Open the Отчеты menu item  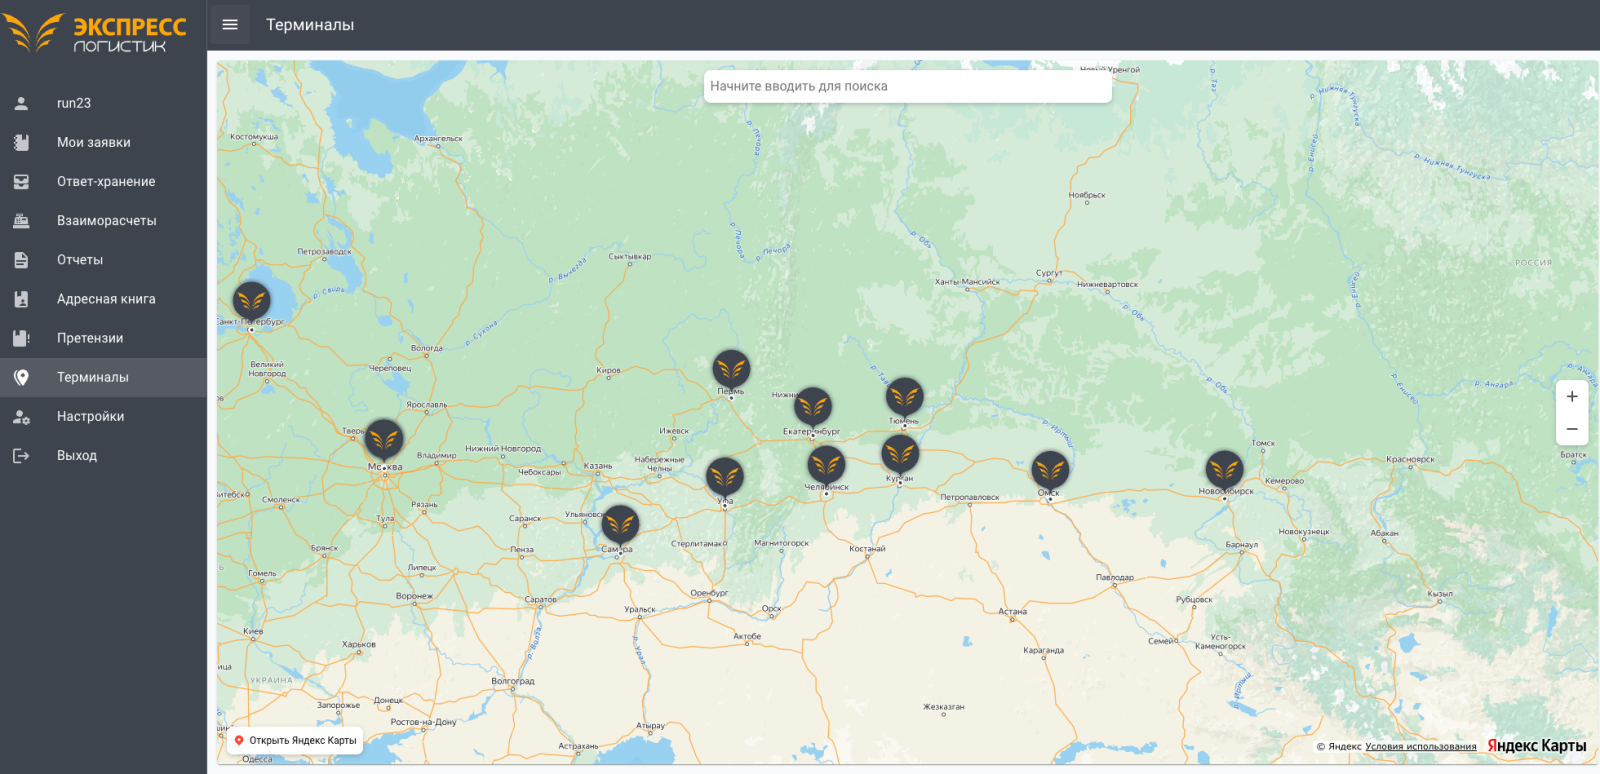(x=103, y=260)
